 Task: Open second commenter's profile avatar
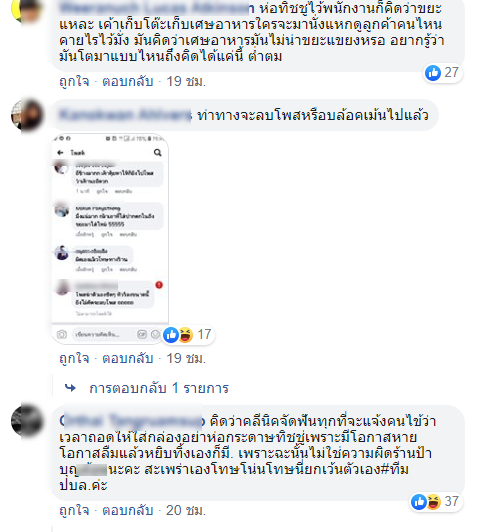pyautogui.click(x=27, y=115)
